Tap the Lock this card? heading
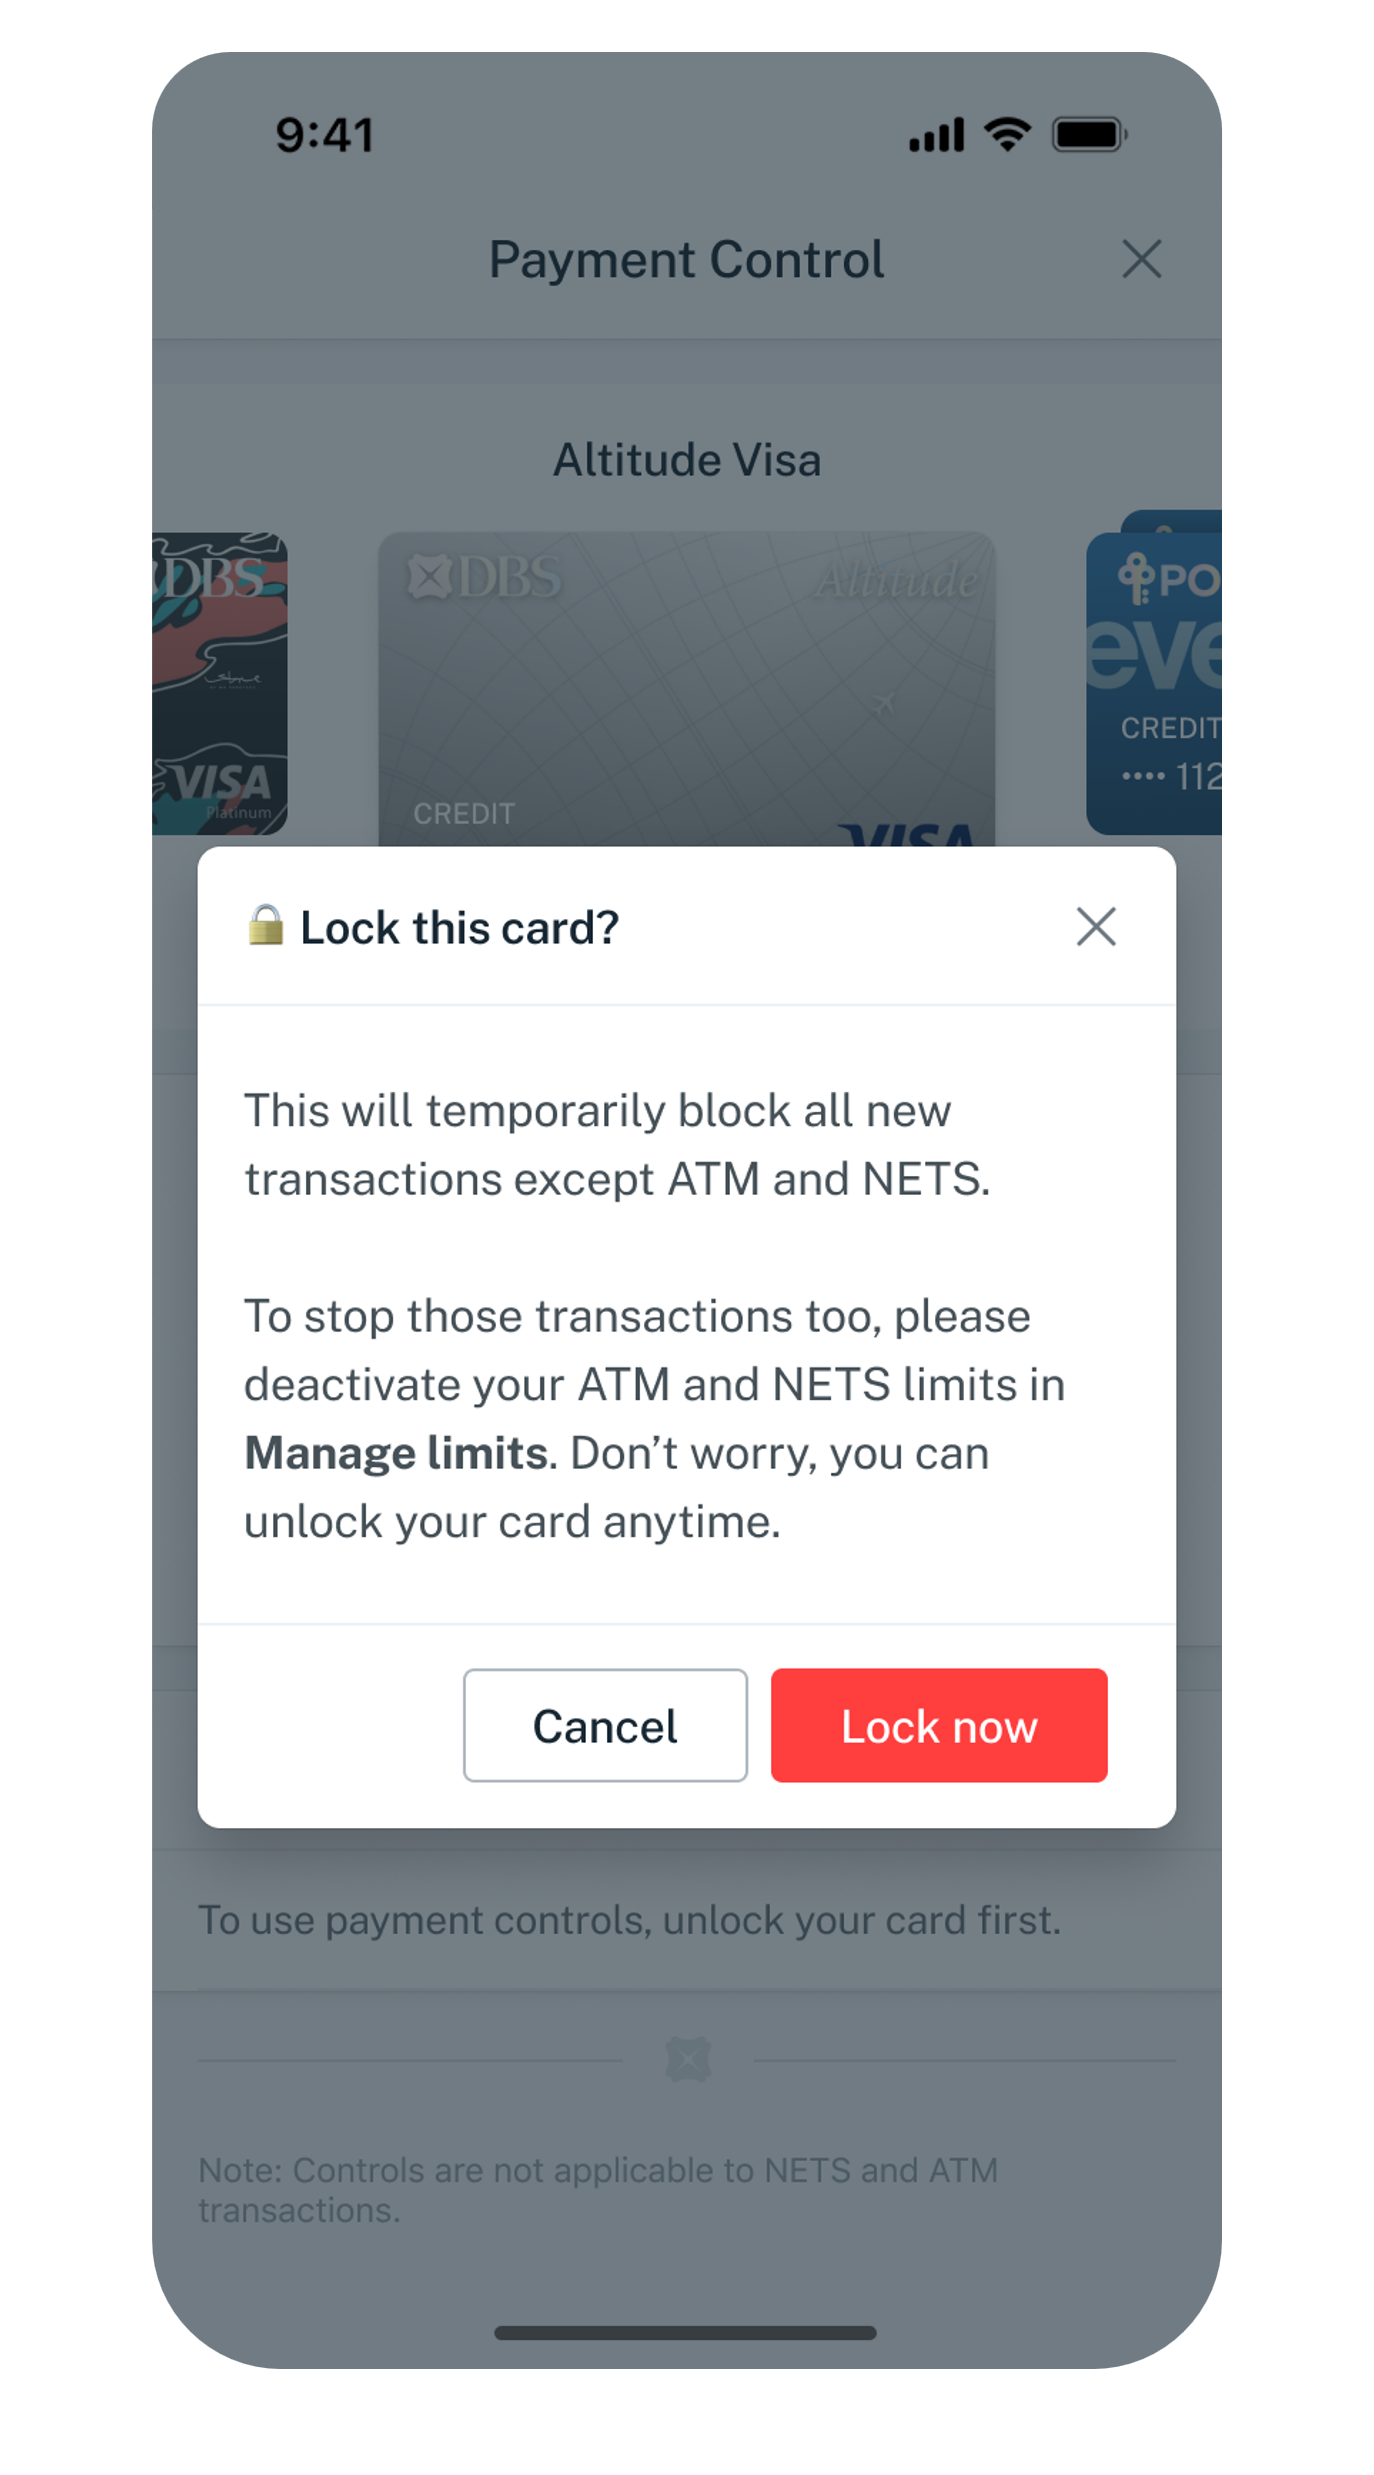 click(x=460, y=928)
